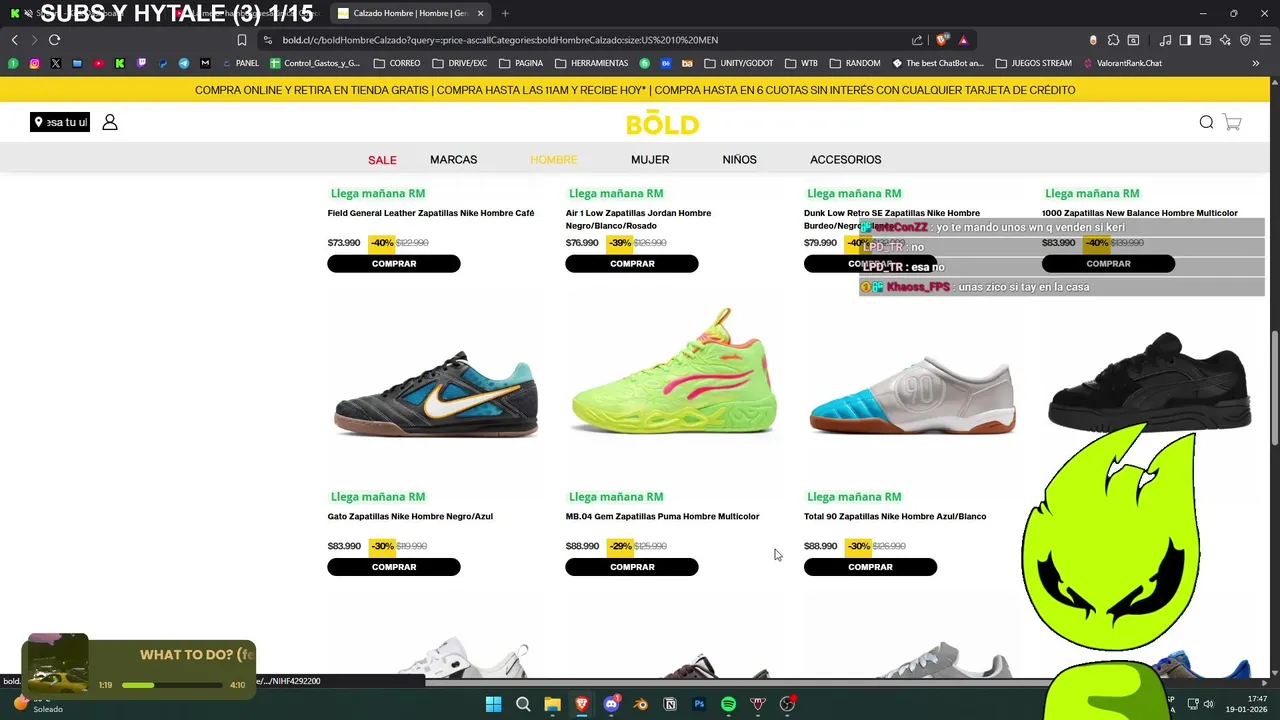This screenshot has width=1280, height=720.
Task: Open Spotify from the taskbar
Action: pos(728,704)
